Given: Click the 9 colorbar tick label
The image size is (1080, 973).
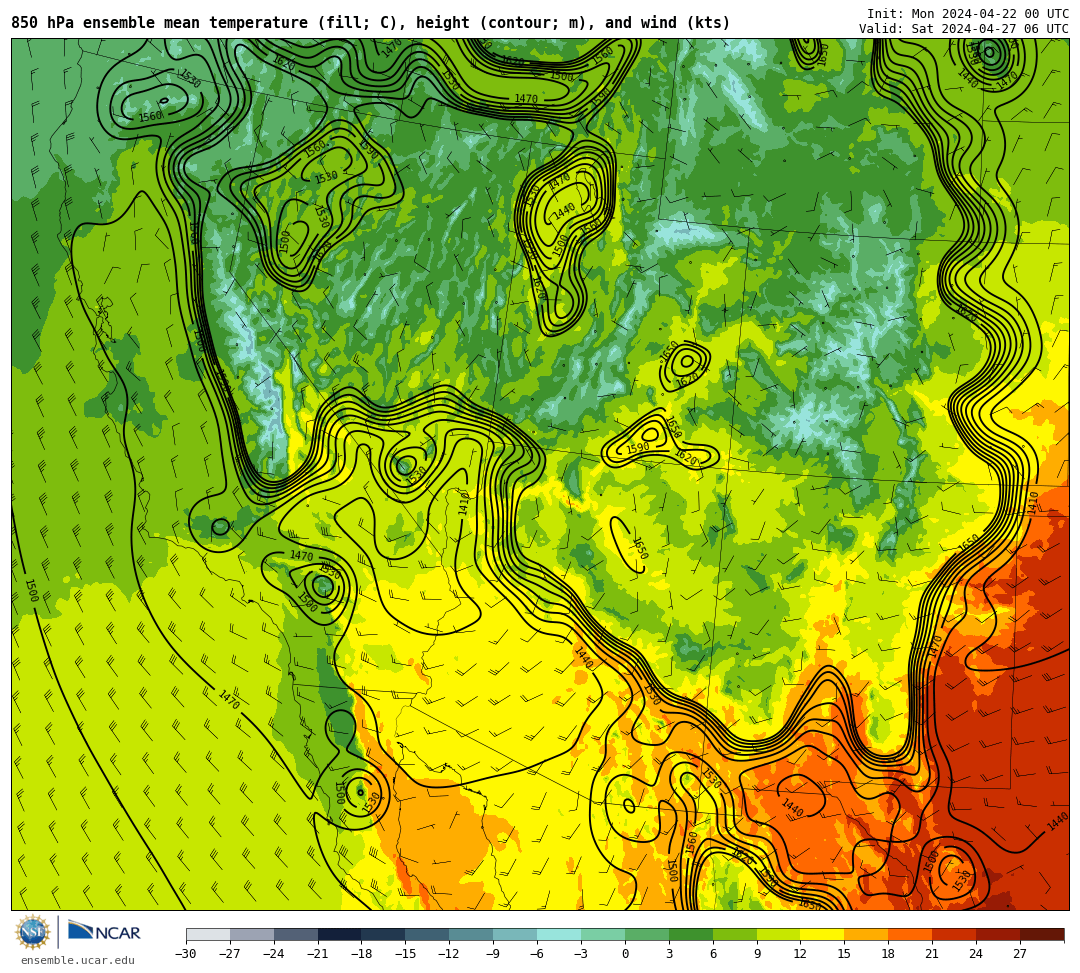Looking at the screenshot, I should (x=757, y=954).
